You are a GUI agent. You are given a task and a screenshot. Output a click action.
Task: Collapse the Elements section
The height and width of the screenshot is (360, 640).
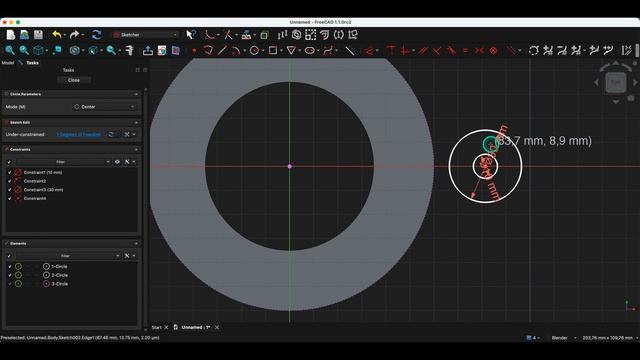[x=136, y=243]
